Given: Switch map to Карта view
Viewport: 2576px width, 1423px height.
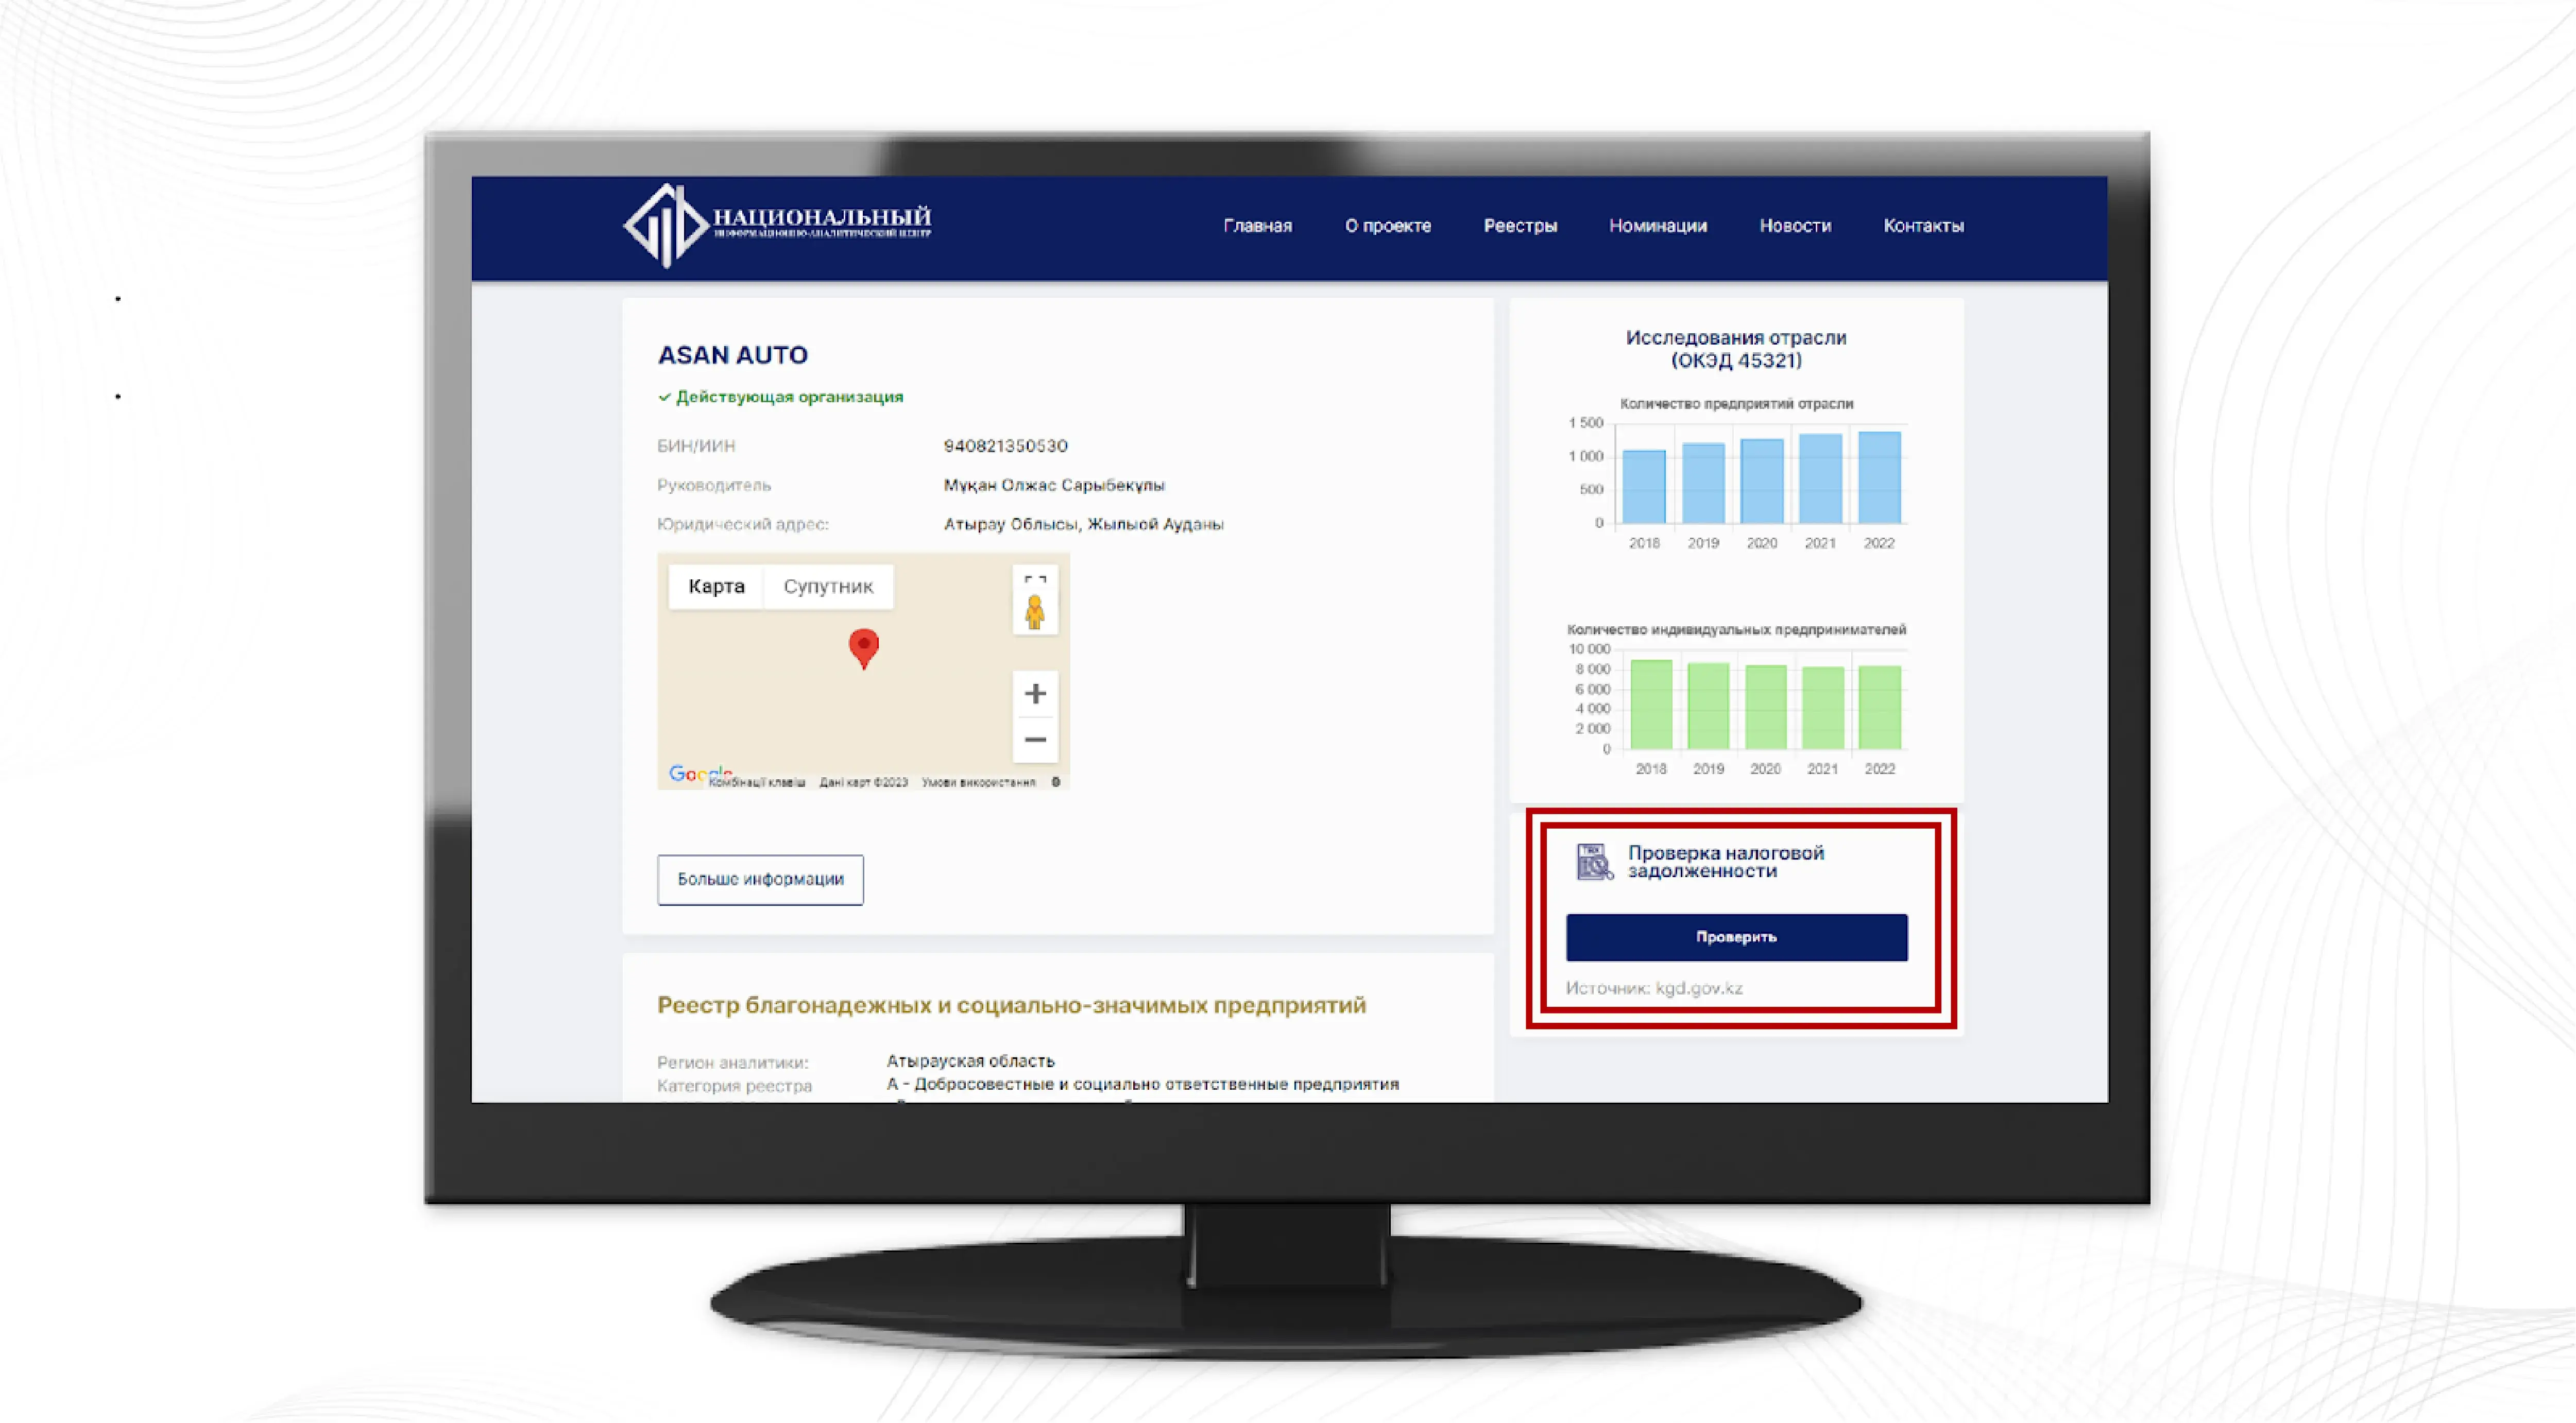Looking at the screenshot, I should coord(716,586).
